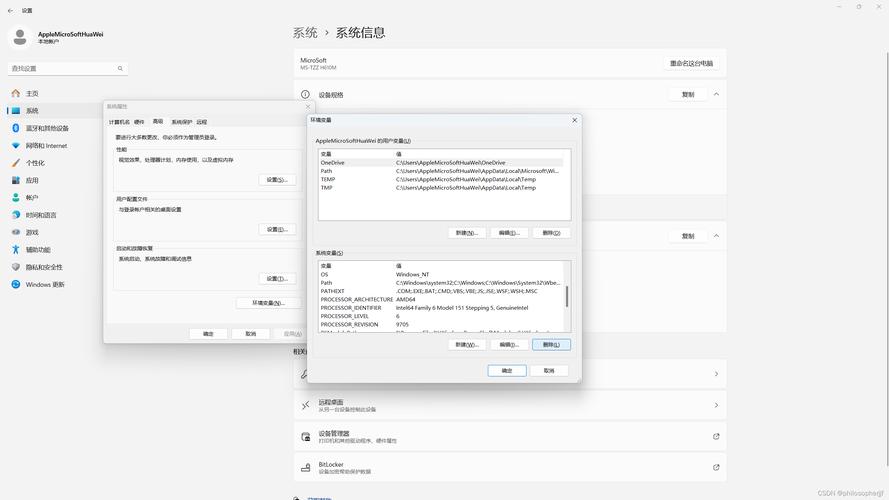The width and height of the screenshot is (889, 500).
Task: Focus the 查找设置 search field
Action: click(67, 69)
